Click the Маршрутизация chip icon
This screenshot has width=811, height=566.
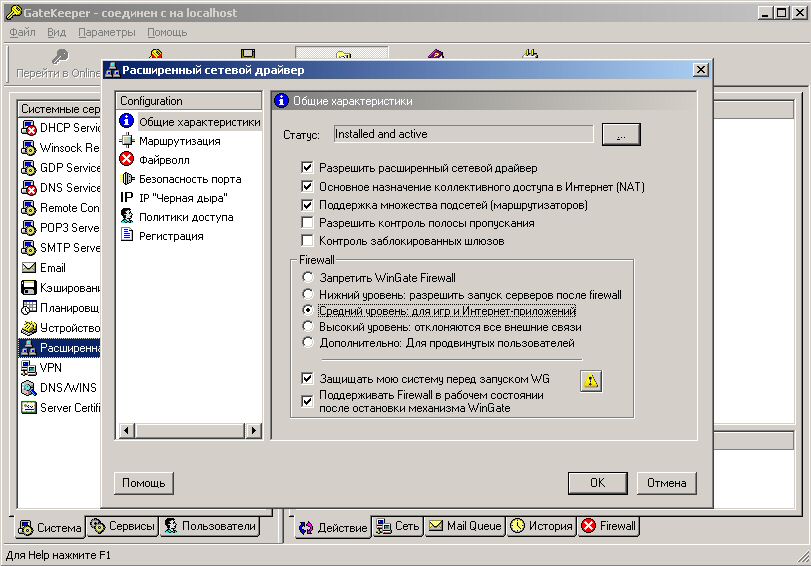127,140
